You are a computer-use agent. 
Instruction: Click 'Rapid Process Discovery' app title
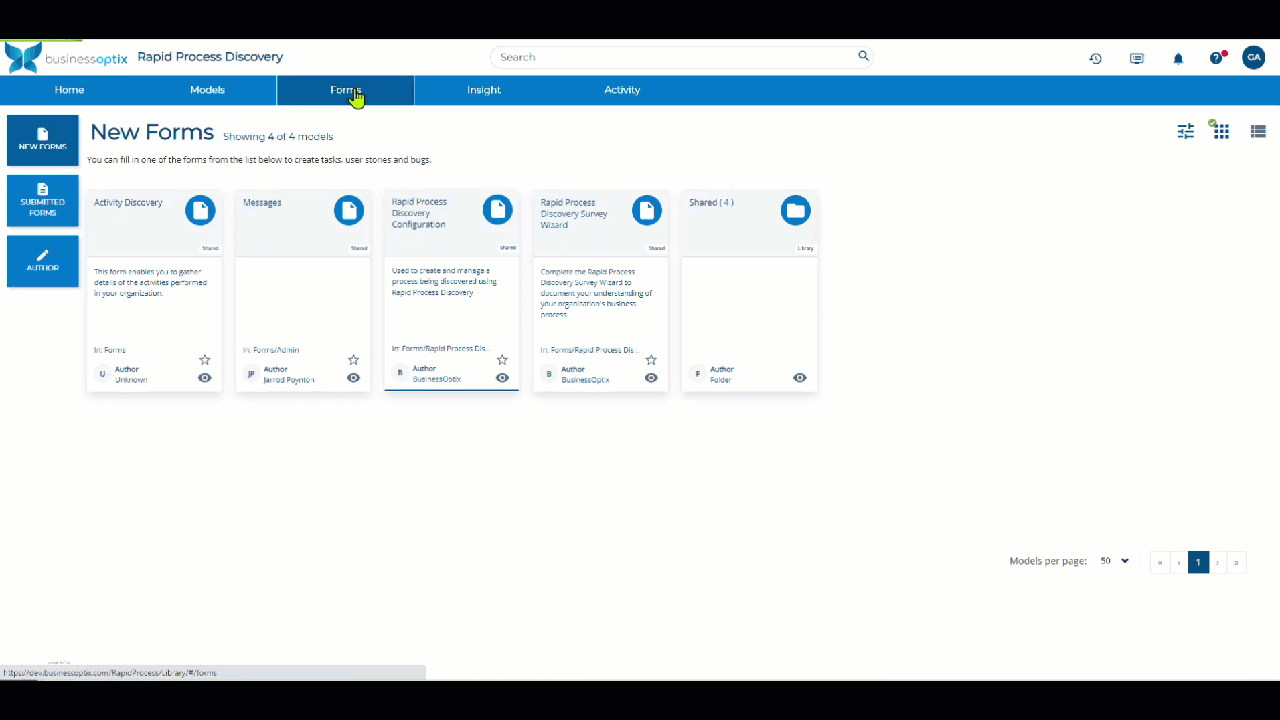coord(210,57)
